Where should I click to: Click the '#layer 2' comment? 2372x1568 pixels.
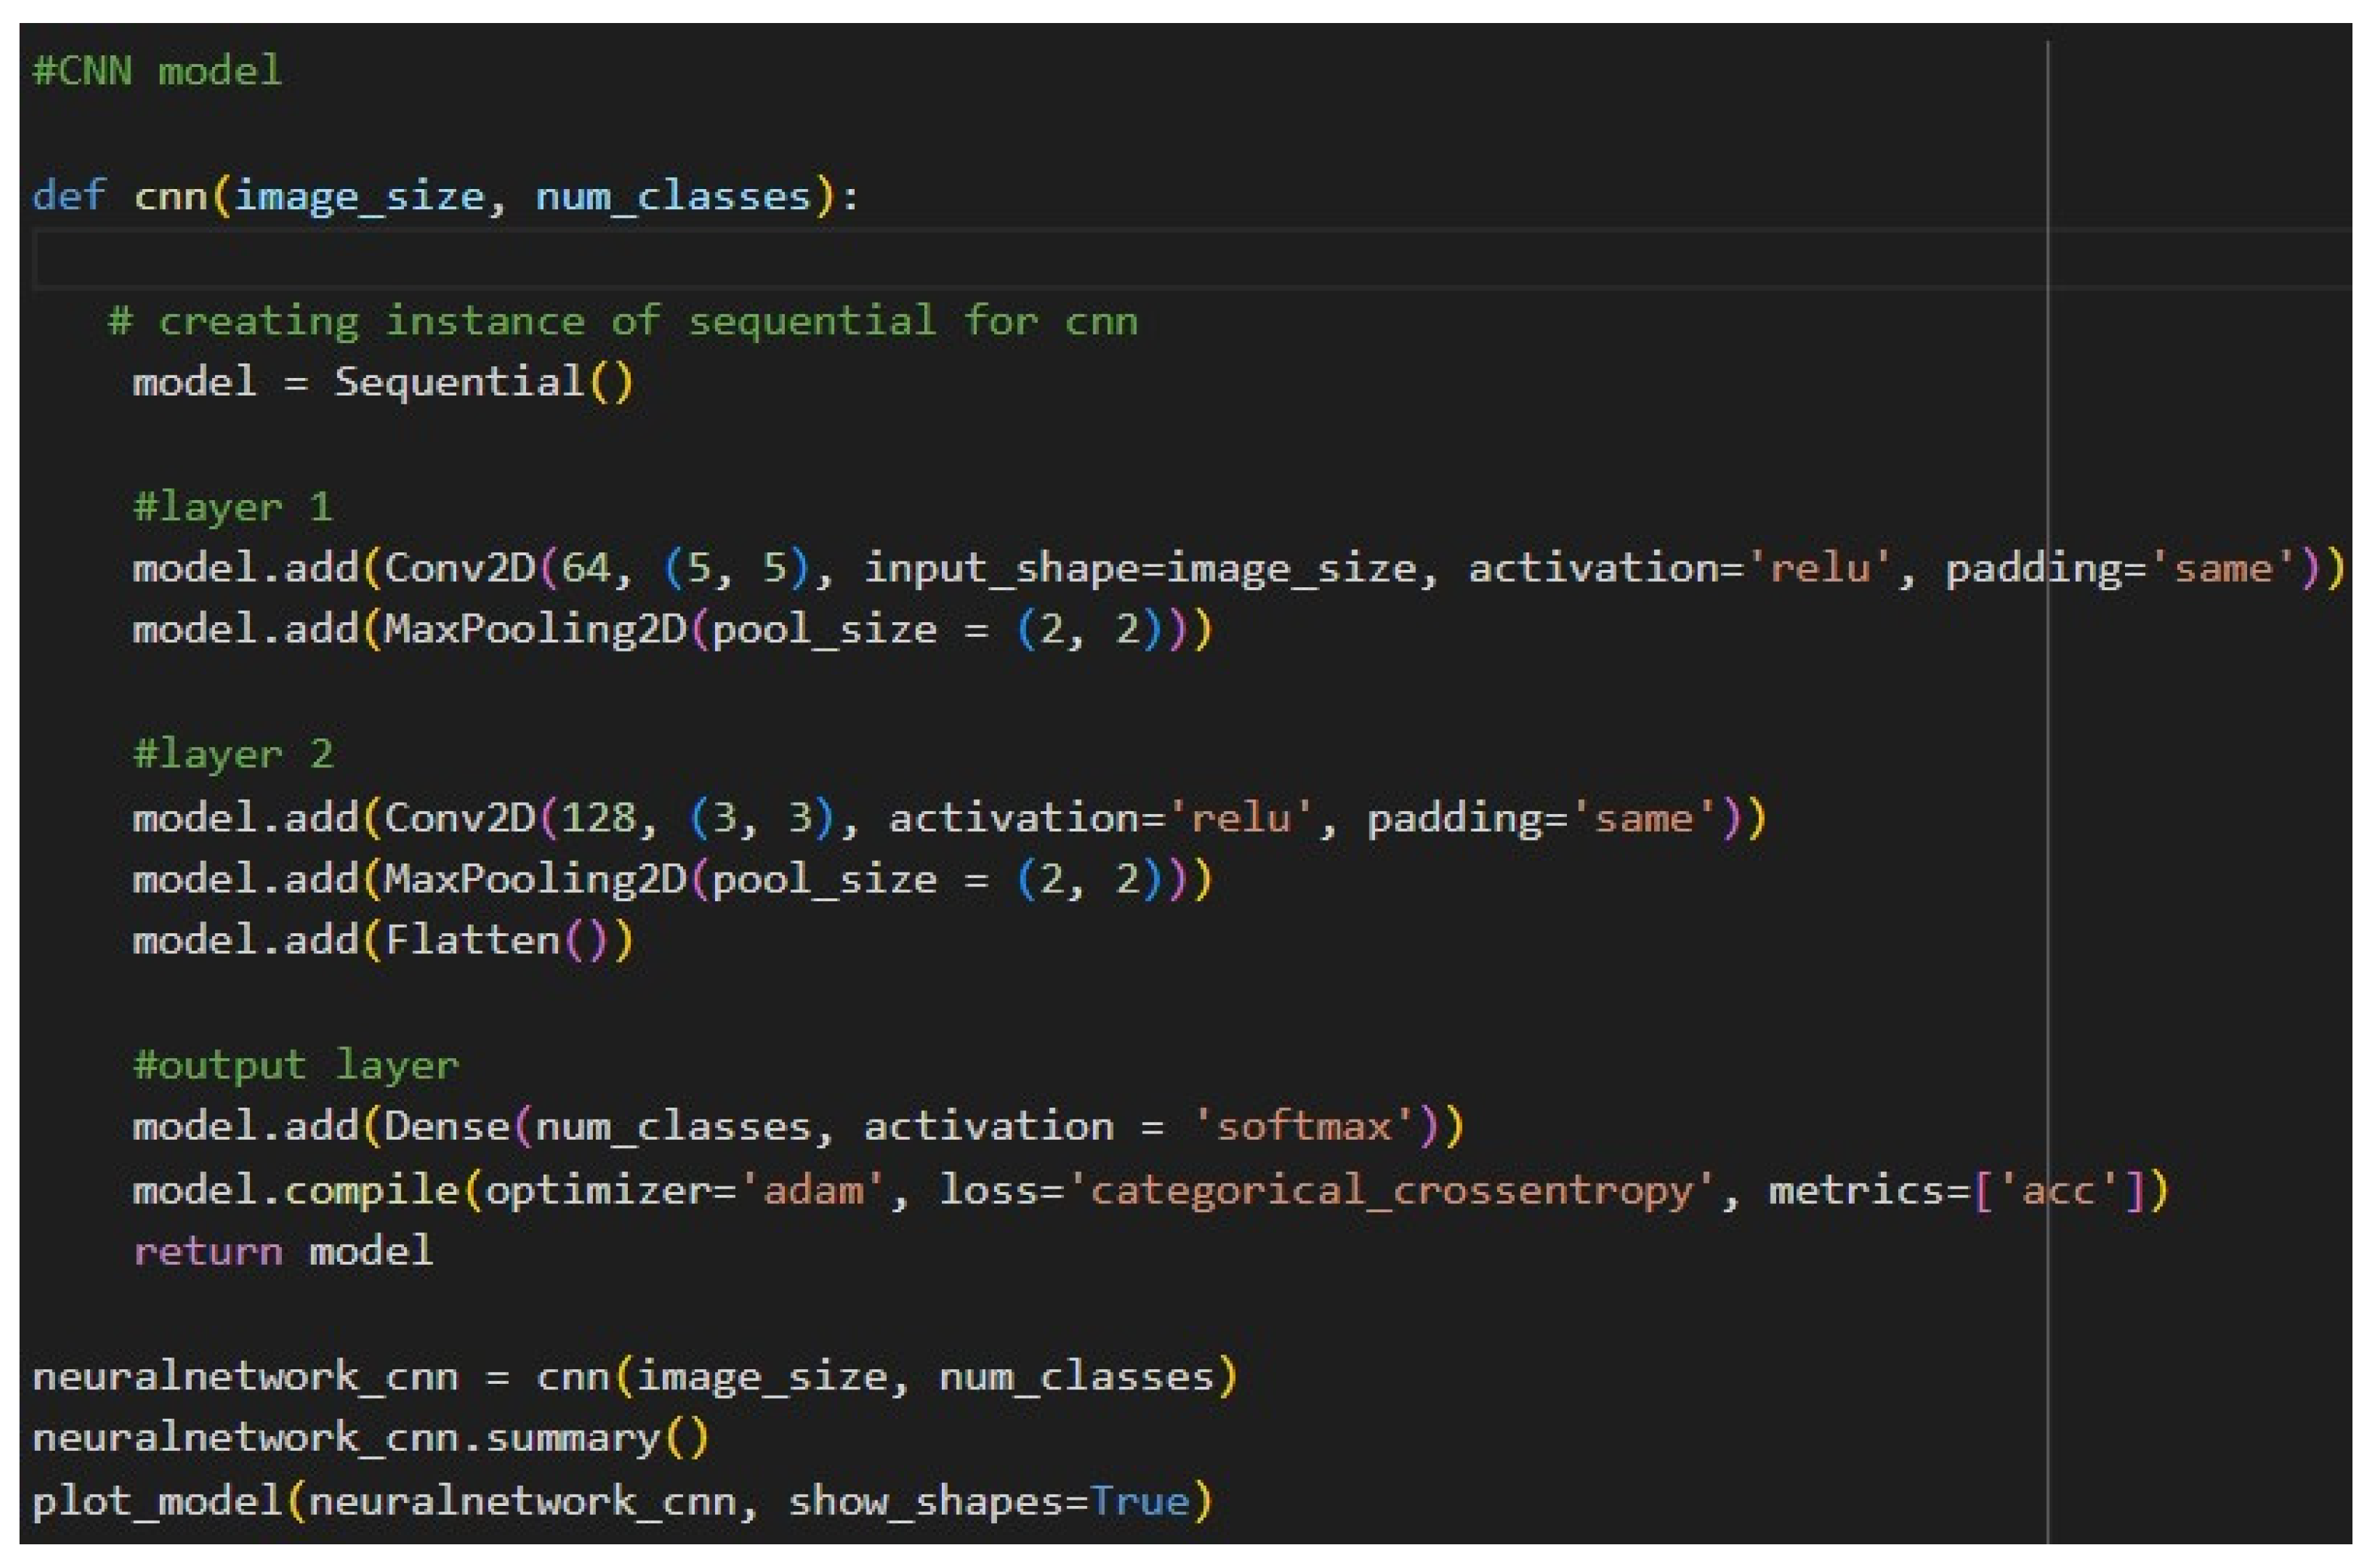tap(232, 754)
